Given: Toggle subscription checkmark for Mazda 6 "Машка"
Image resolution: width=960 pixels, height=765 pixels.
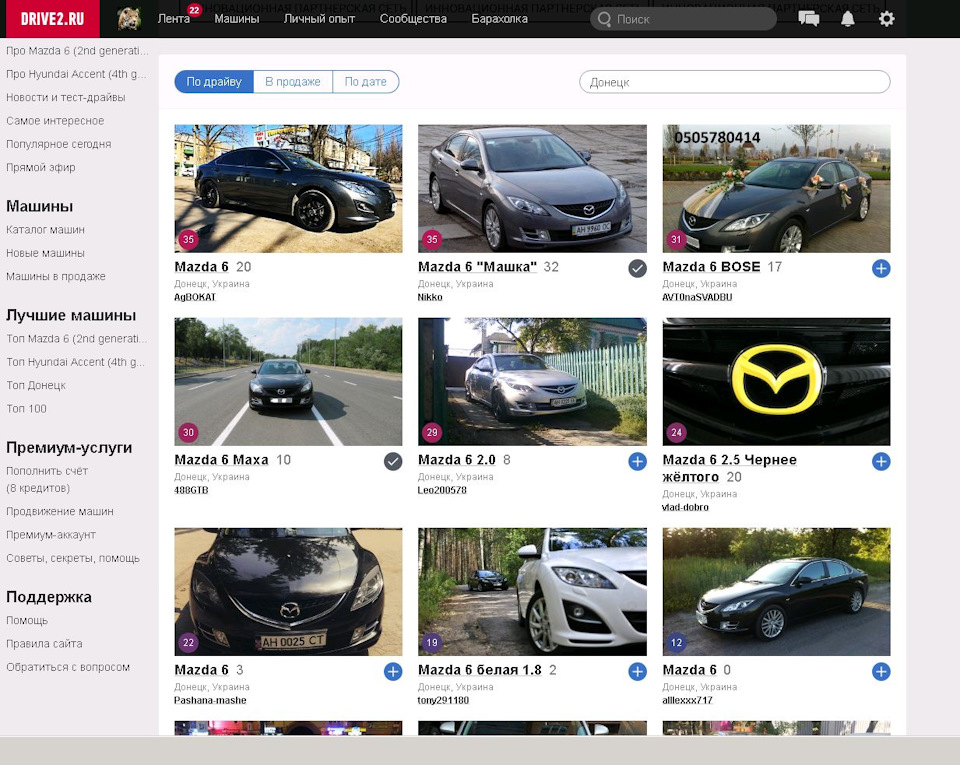Looking at the screenshot, I should point(637,268).
